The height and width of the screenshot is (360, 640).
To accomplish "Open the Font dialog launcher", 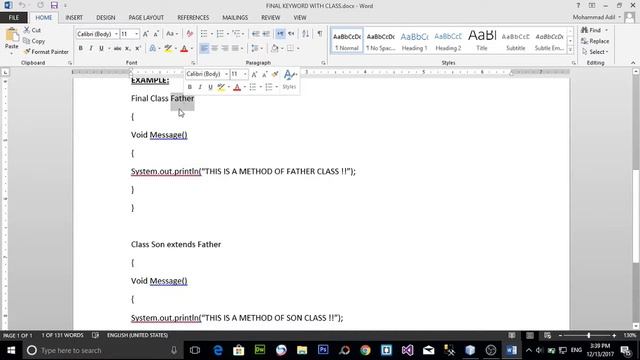I will tap(193, 63).
